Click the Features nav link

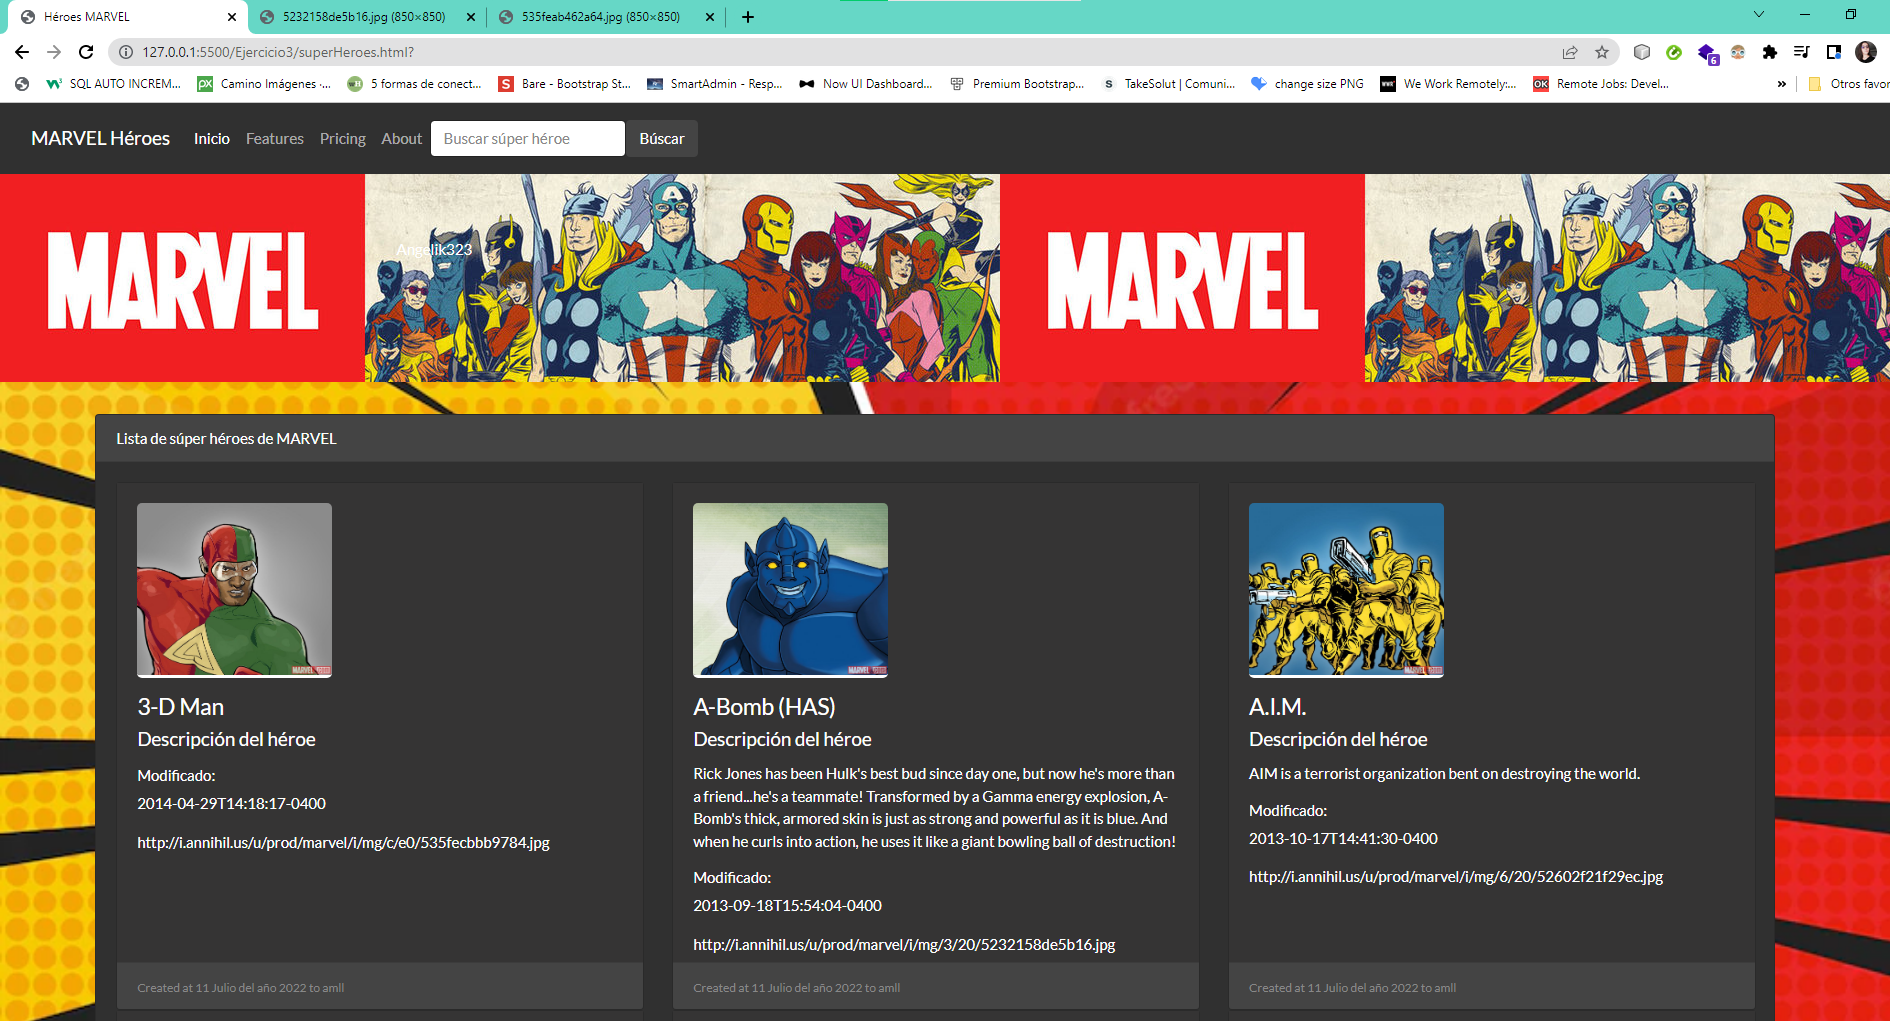click(x=275, y=138)
